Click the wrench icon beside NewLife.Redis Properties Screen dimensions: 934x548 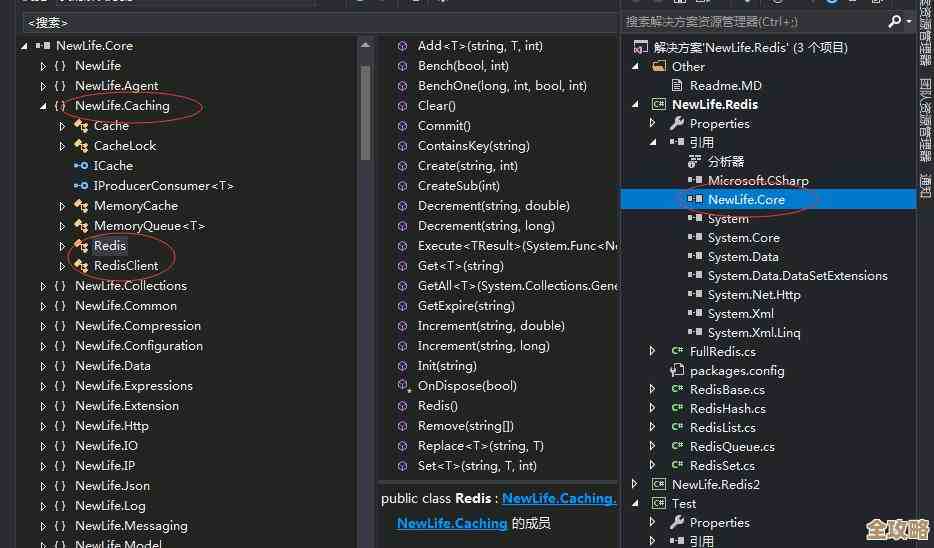(677, 124)
